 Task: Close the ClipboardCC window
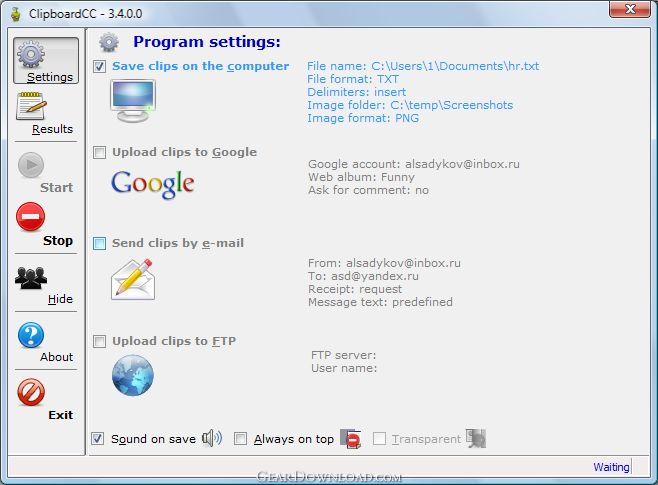(629, 10)
